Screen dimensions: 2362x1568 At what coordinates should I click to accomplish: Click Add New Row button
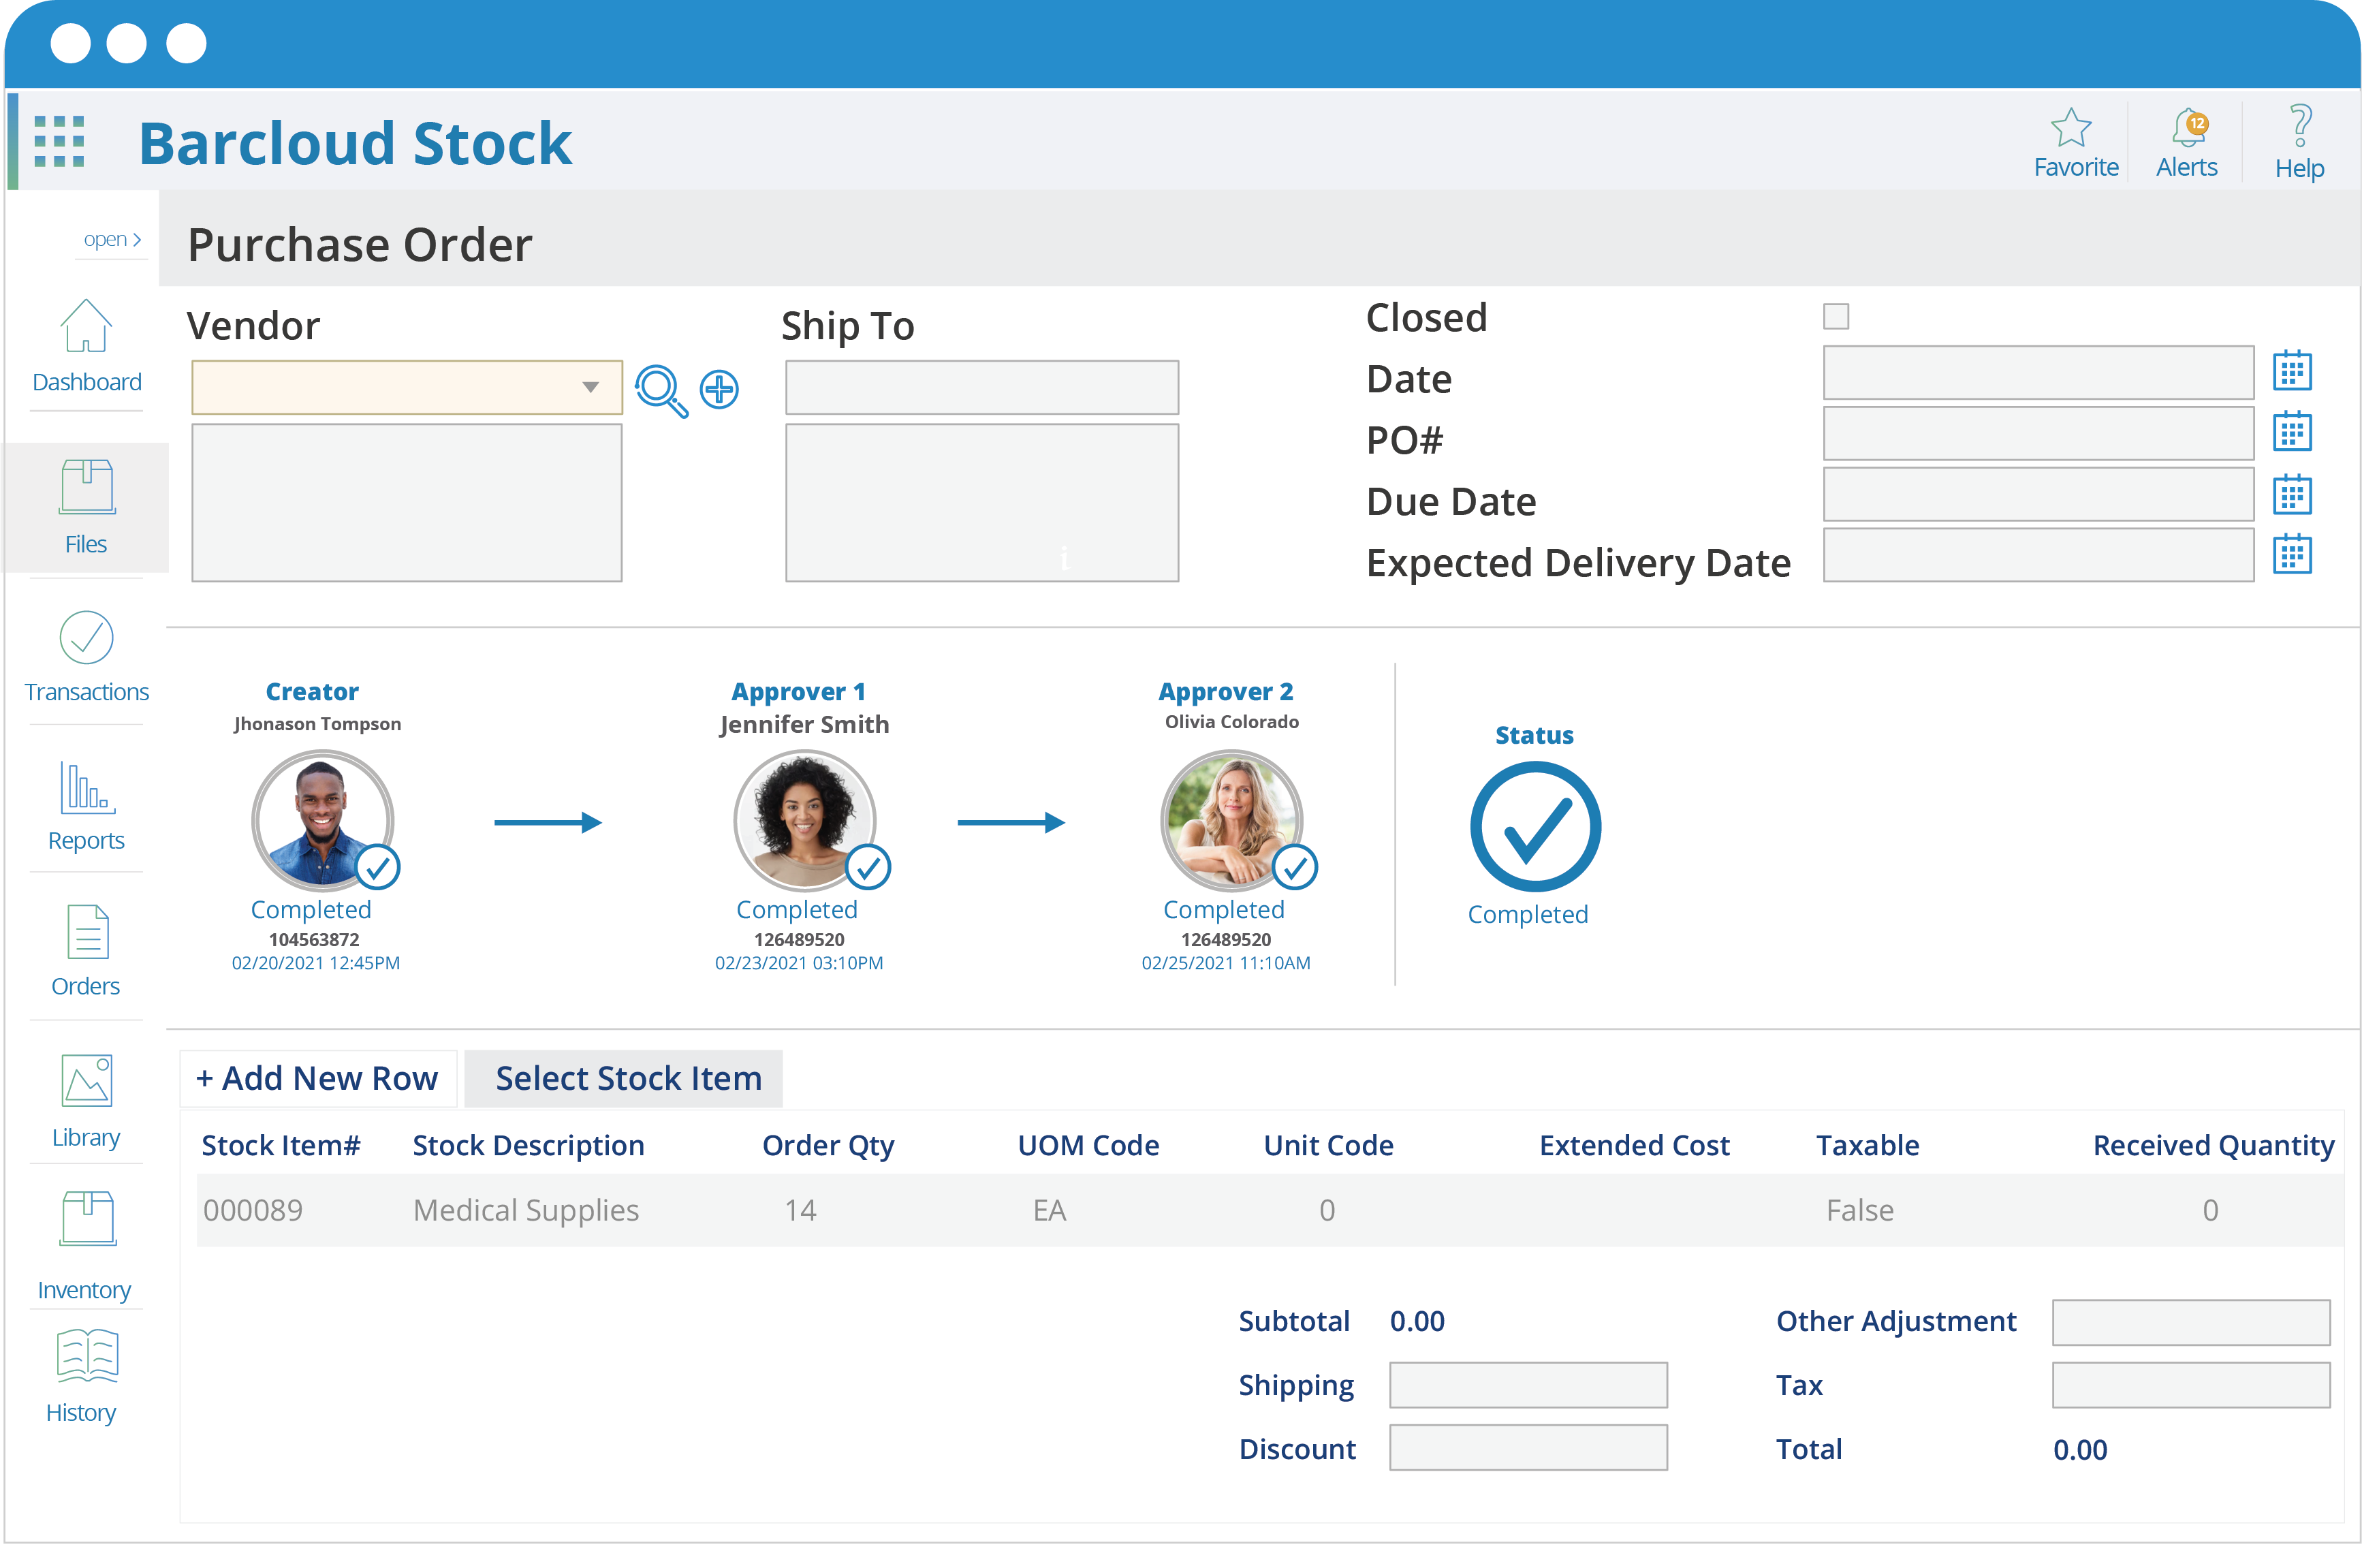317,1078
